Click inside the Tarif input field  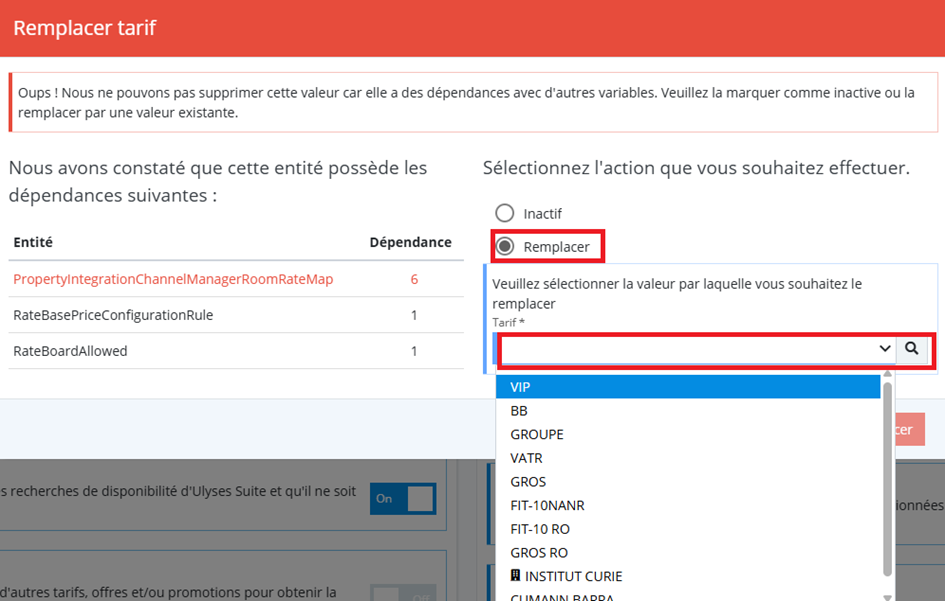pyautogui.click(x=690, y=349)
